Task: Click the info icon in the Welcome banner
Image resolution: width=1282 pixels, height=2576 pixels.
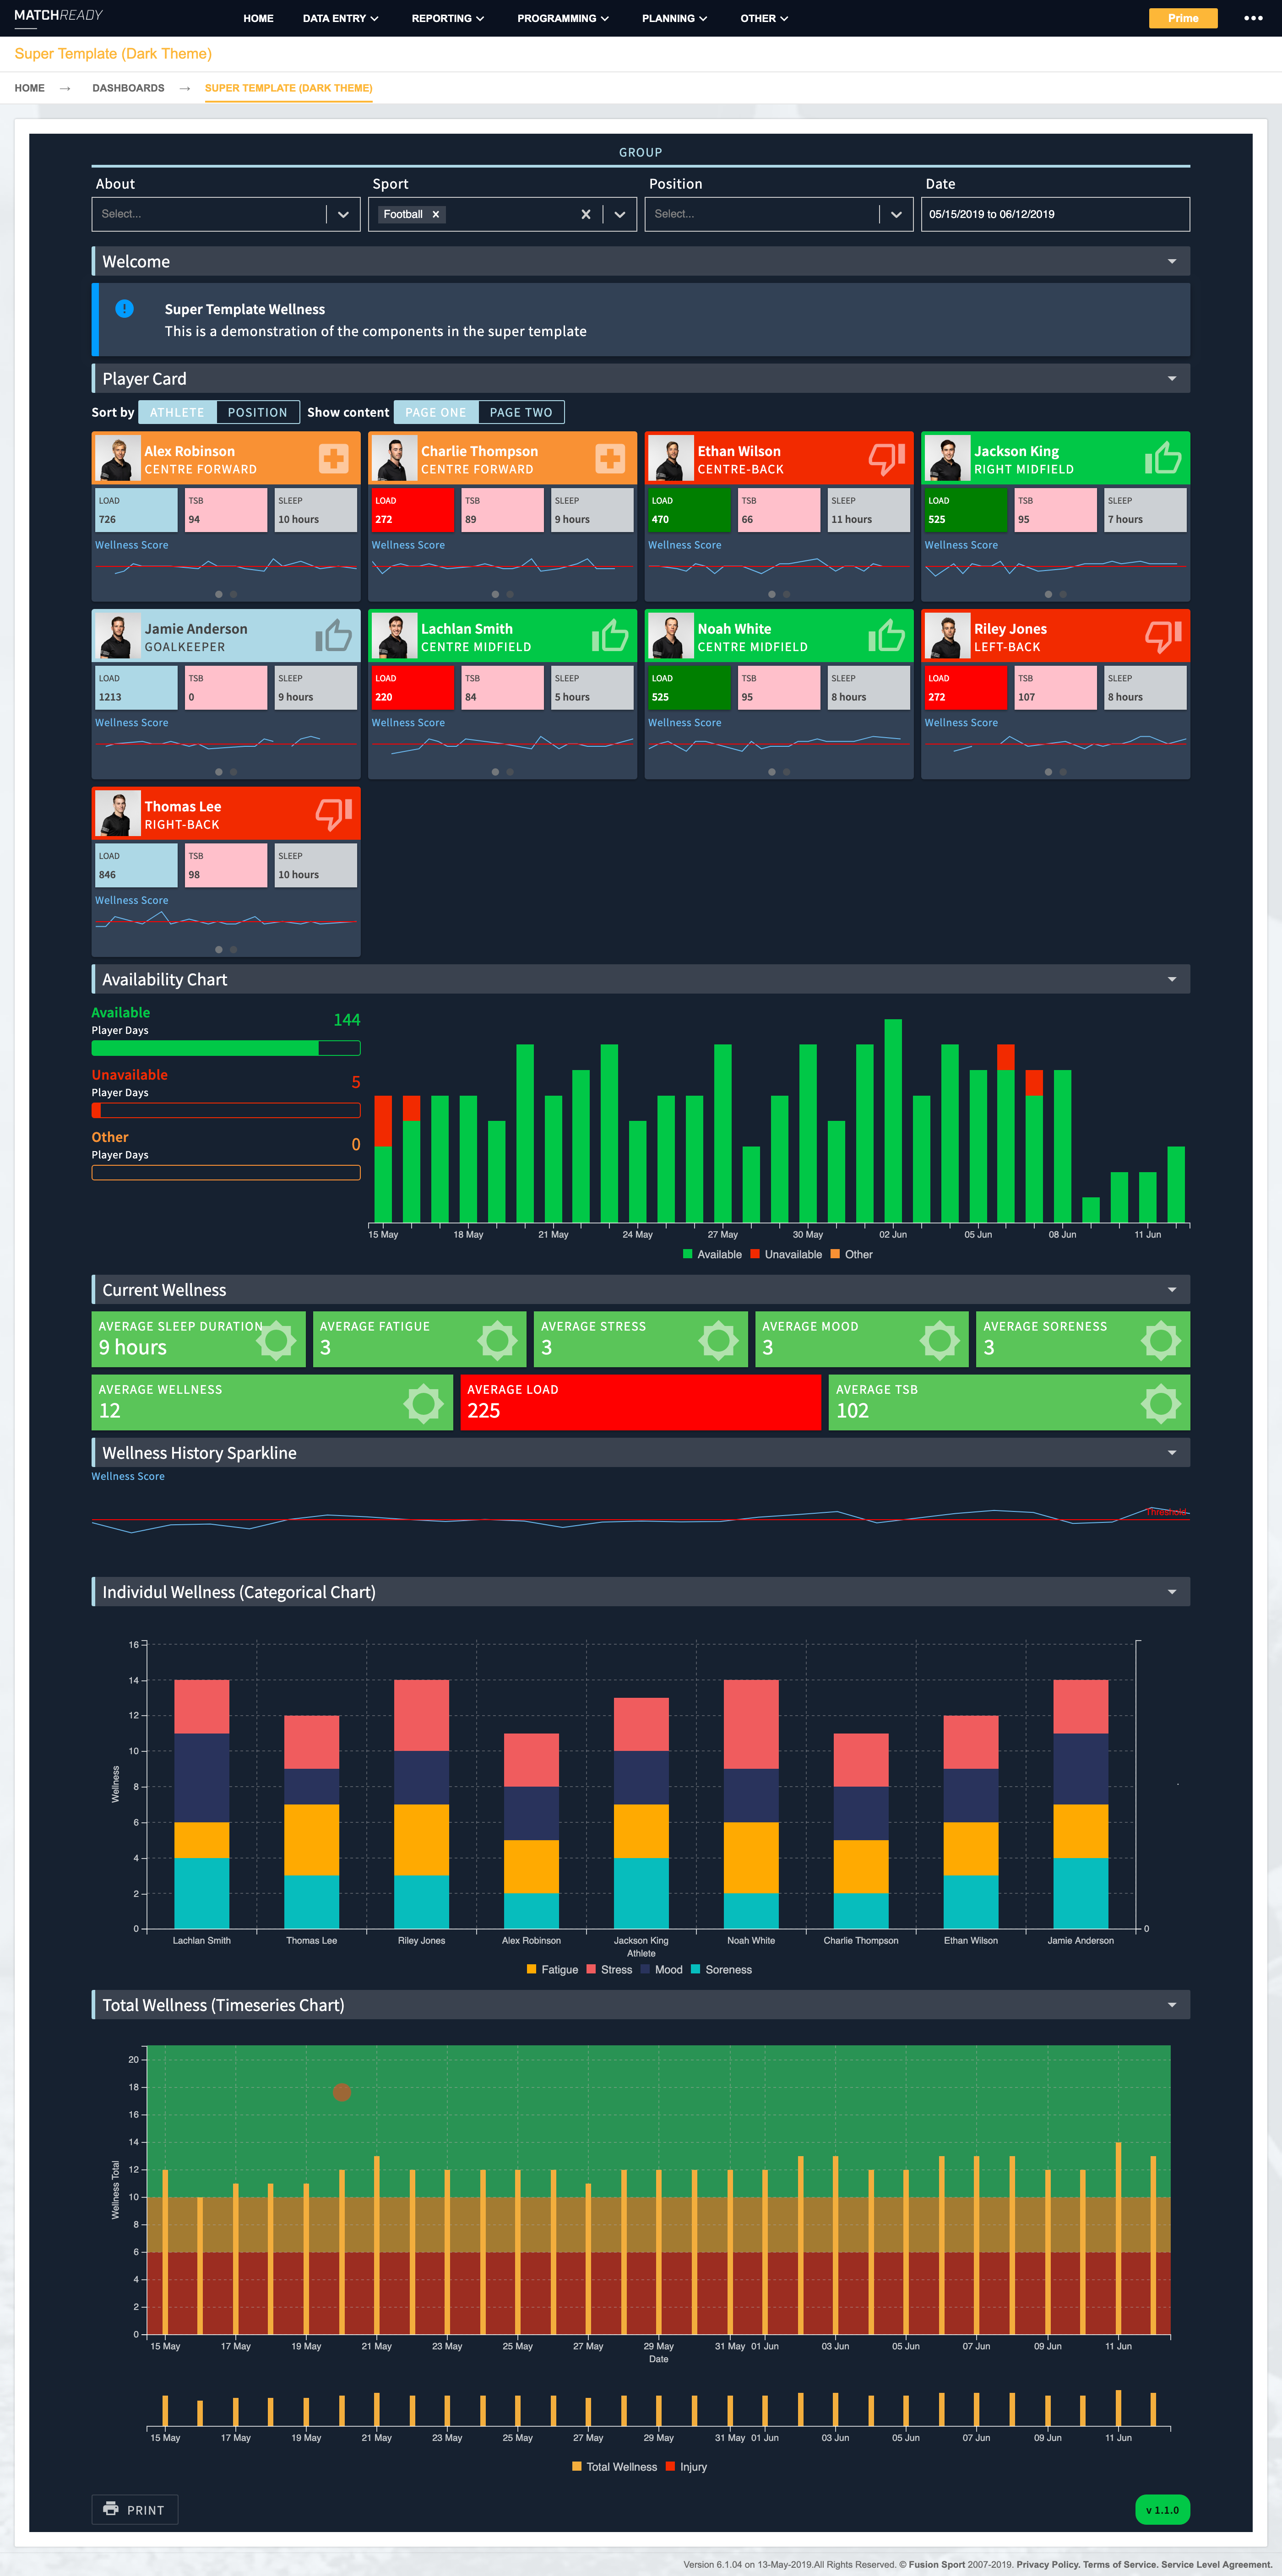Action: (125, 309)
